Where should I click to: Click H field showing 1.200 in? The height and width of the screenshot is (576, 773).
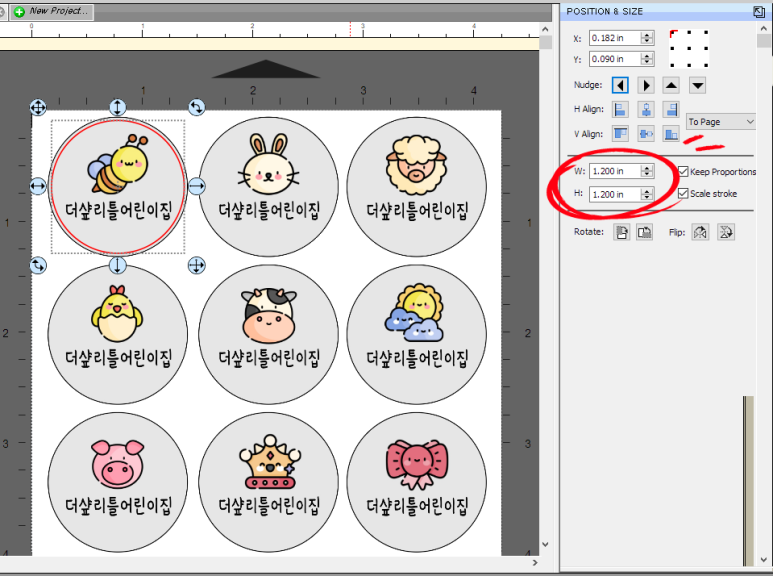(x=615, y=194)
